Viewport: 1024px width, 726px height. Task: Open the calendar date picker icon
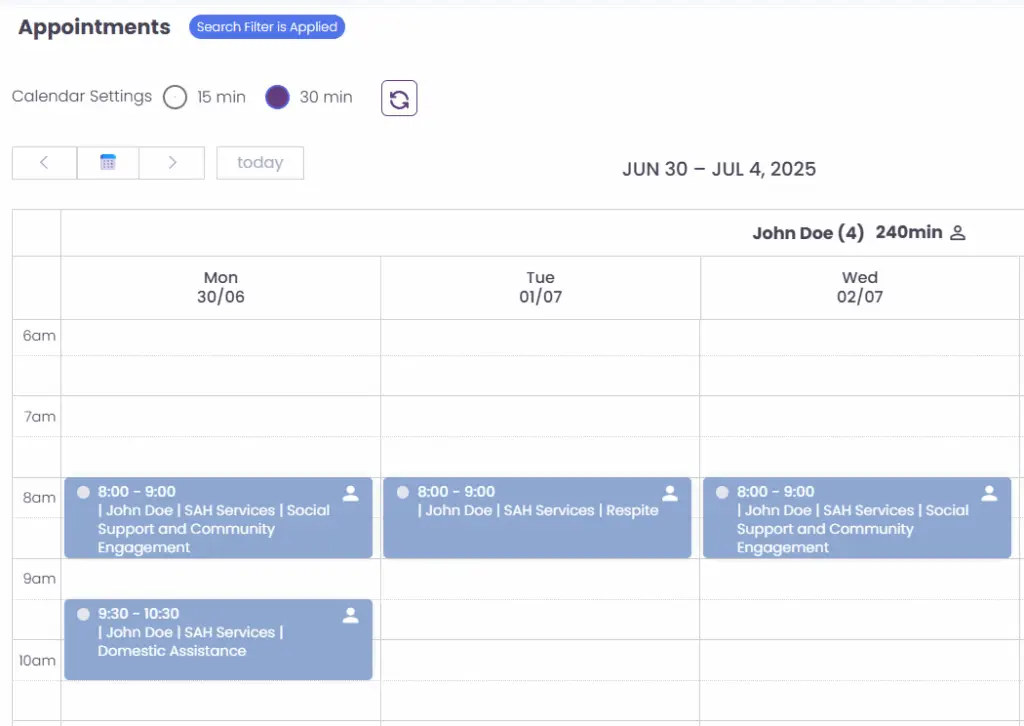click(108, 163)
